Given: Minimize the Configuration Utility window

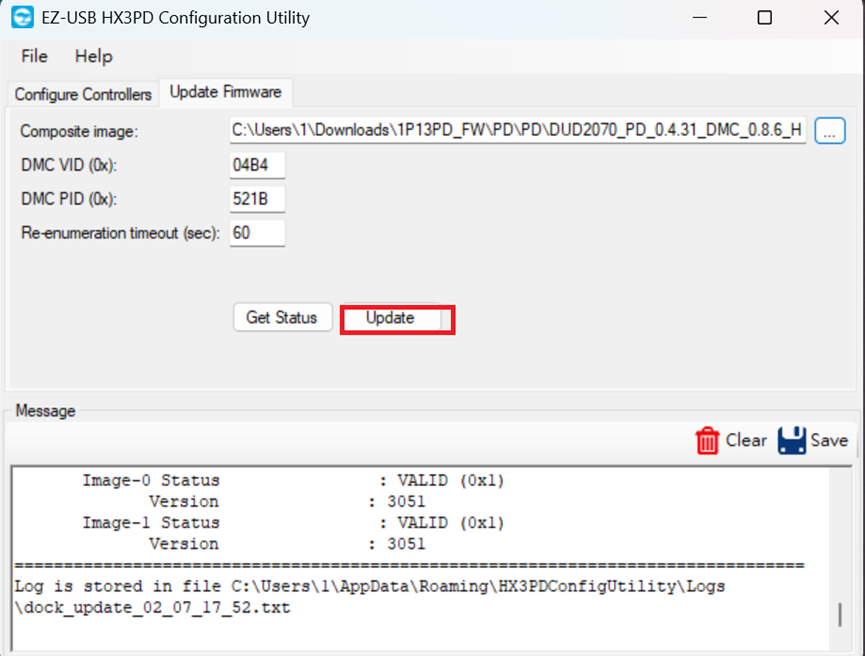Looking at the screenshot, I should (x=700, y=18).
